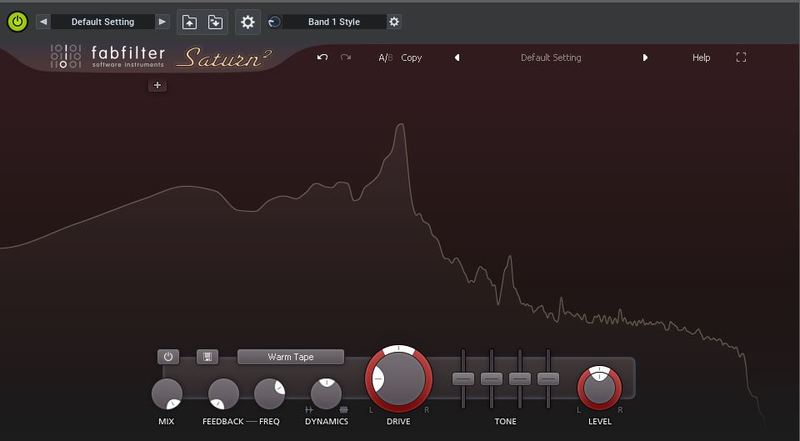Viewport: 800px width, 441px height.
Task: Click the load preset folder icon
Action: click(x=189, y=22)
